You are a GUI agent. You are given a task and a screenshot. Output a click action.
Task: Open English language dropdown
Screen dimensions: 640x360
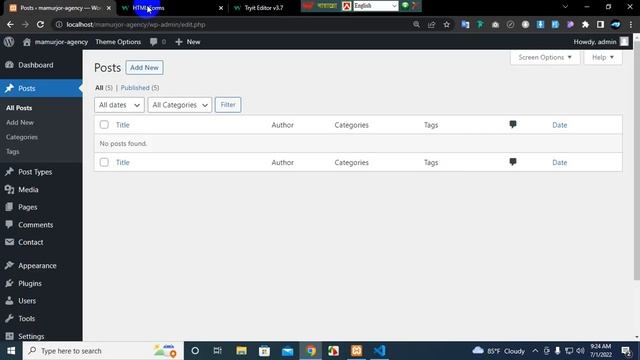point(376,6)
